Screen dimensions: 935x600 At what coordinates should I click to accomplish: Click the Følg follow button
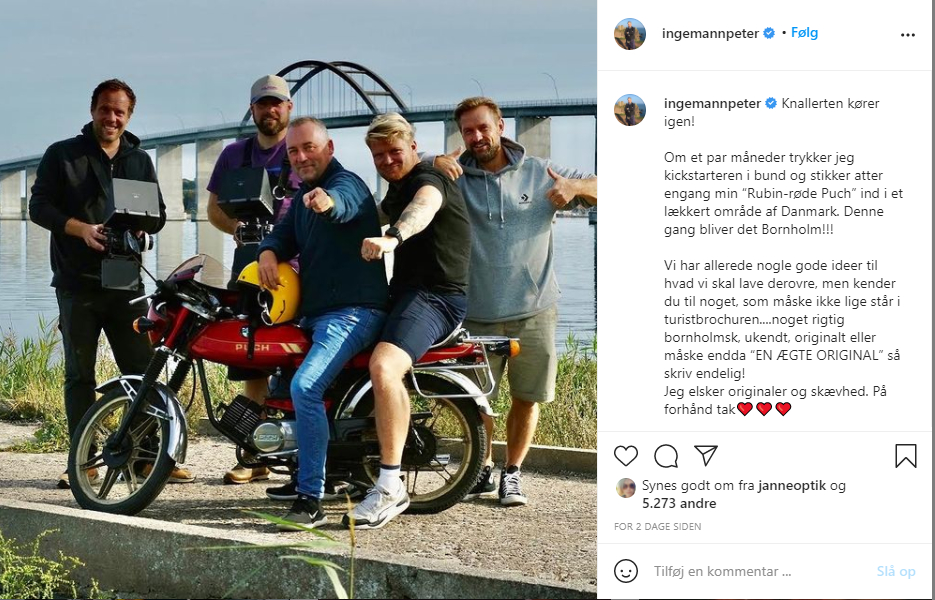click(804, 33)
